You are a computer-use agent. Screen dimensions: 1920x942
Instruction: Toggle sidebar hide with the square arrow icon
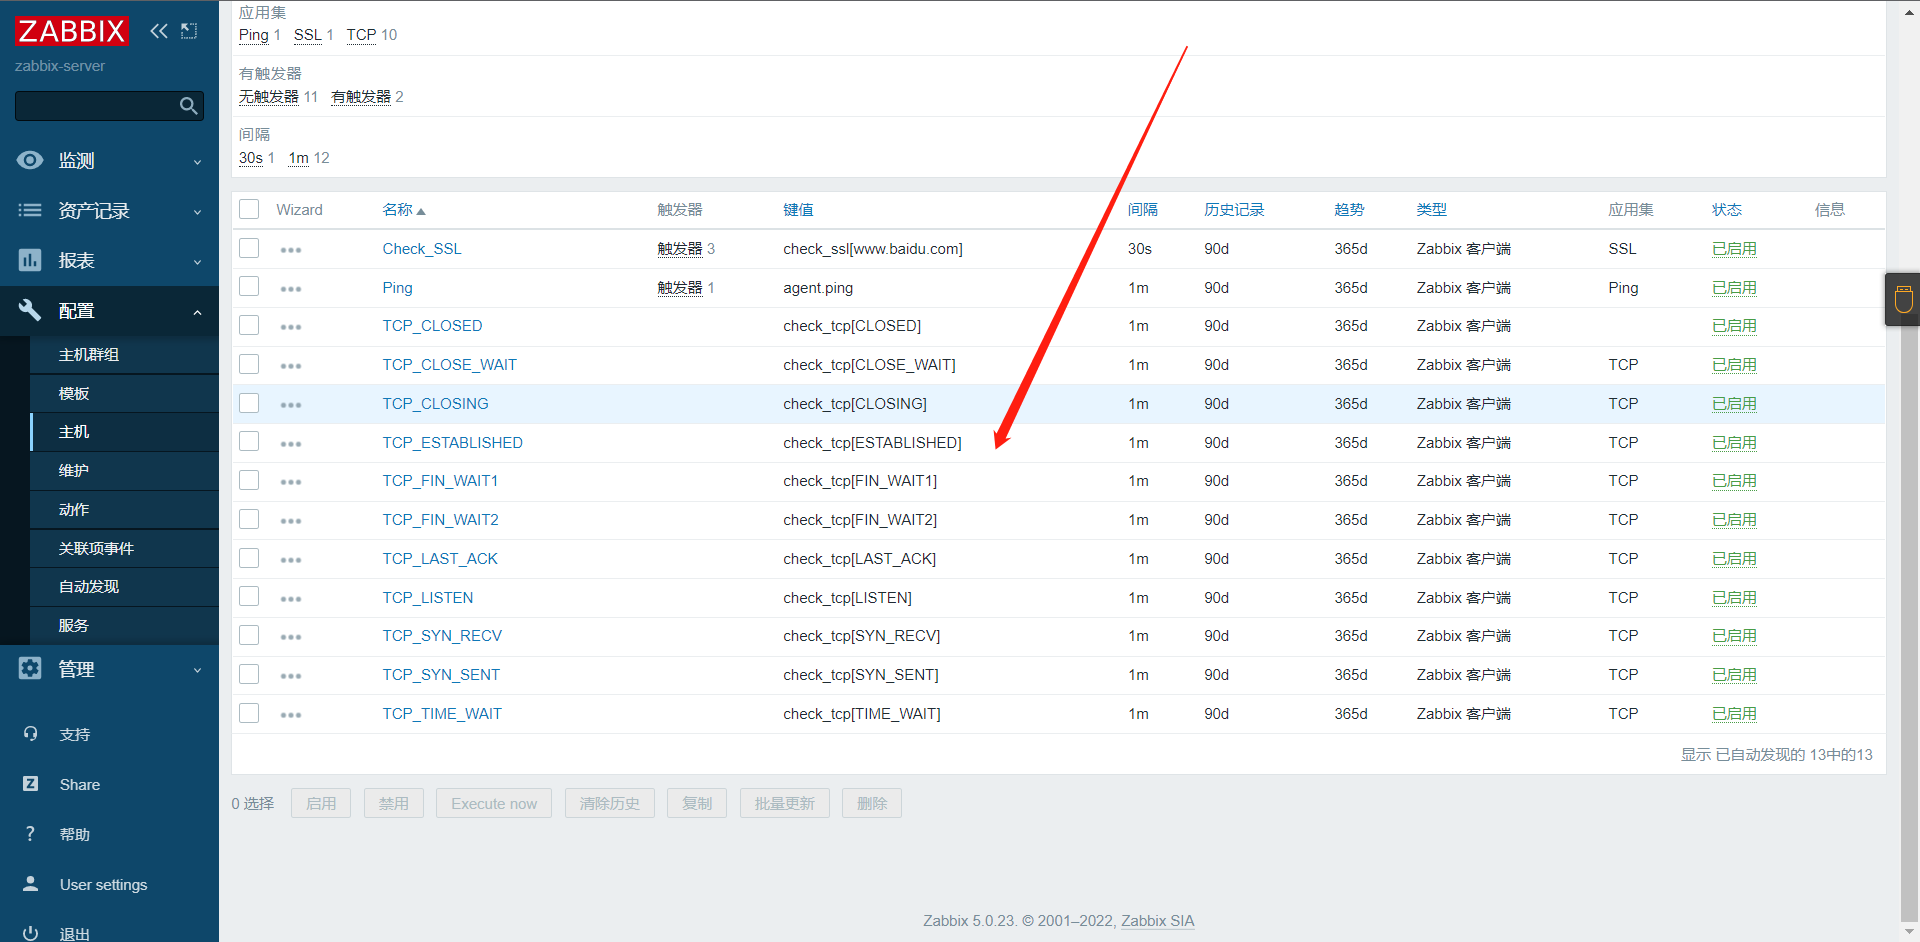tap(189, 31)
